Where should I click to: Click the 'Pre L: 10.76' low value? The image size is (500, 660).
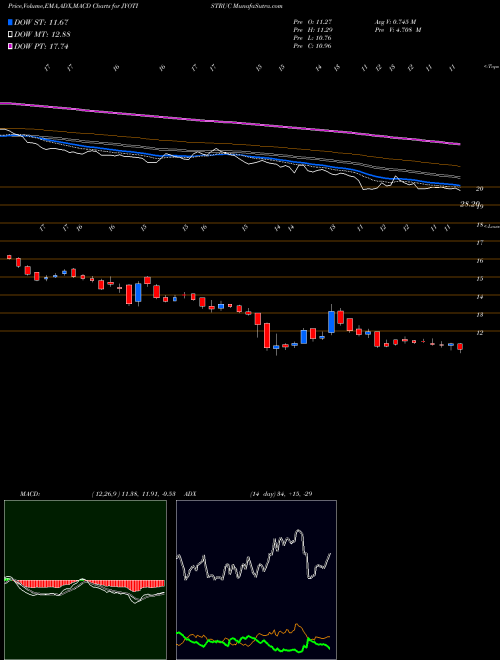tap(313, 38)
